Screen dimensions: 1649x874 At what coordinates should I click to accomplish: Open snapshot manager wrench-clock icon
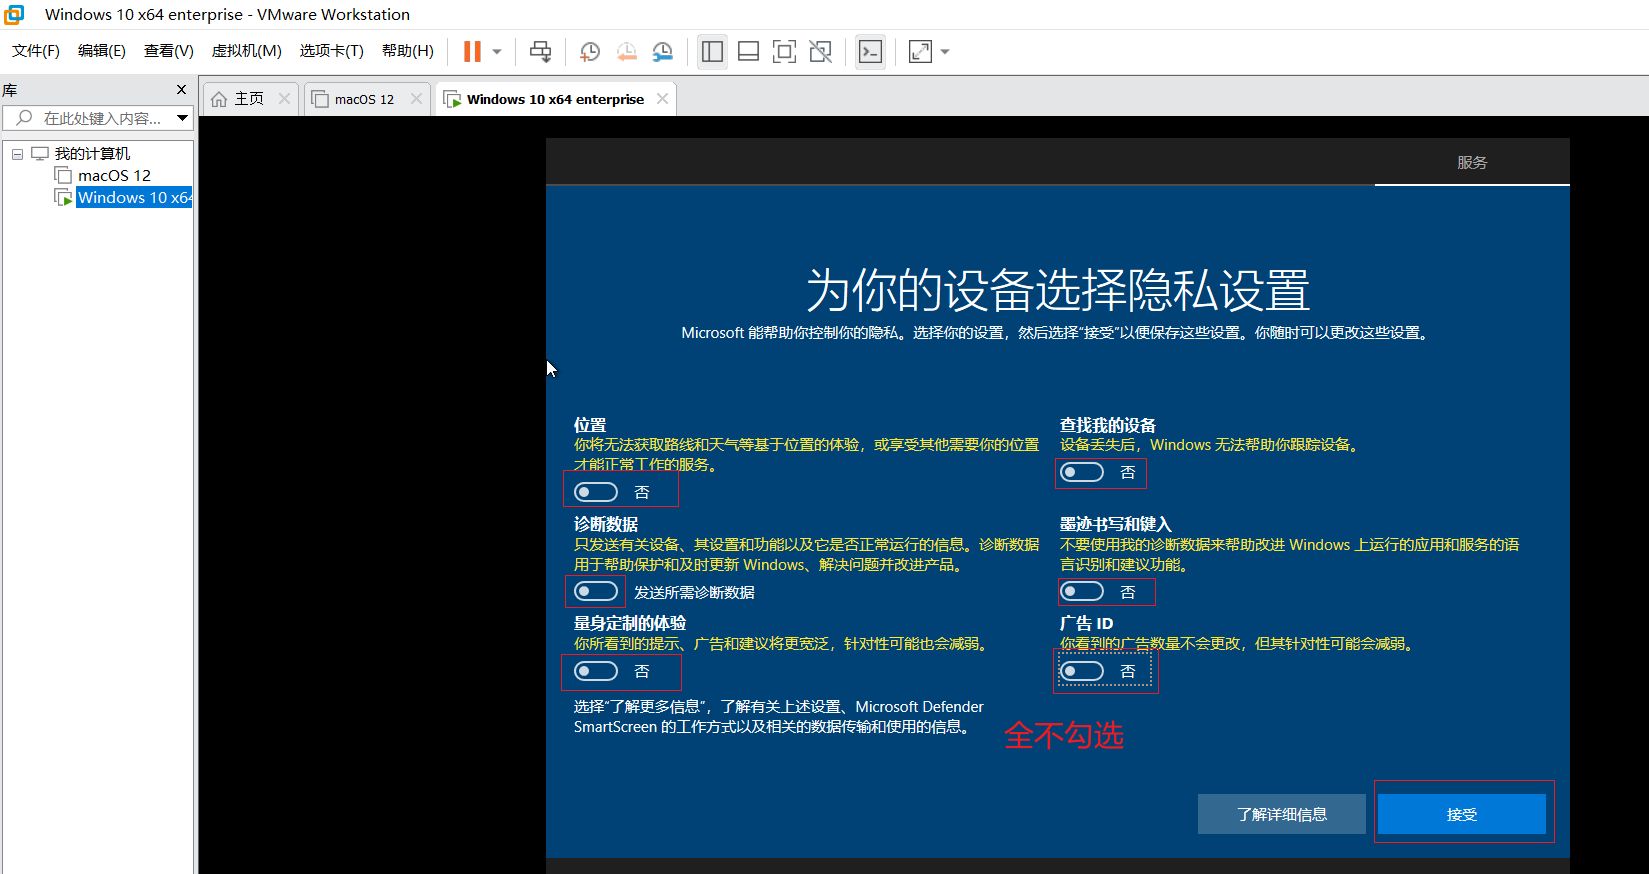point(663,51)
